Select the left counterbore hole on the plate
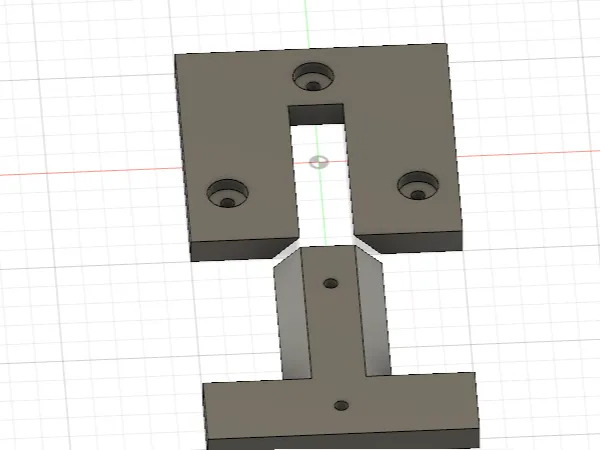 pyautogui.click(x=227, y=193)
